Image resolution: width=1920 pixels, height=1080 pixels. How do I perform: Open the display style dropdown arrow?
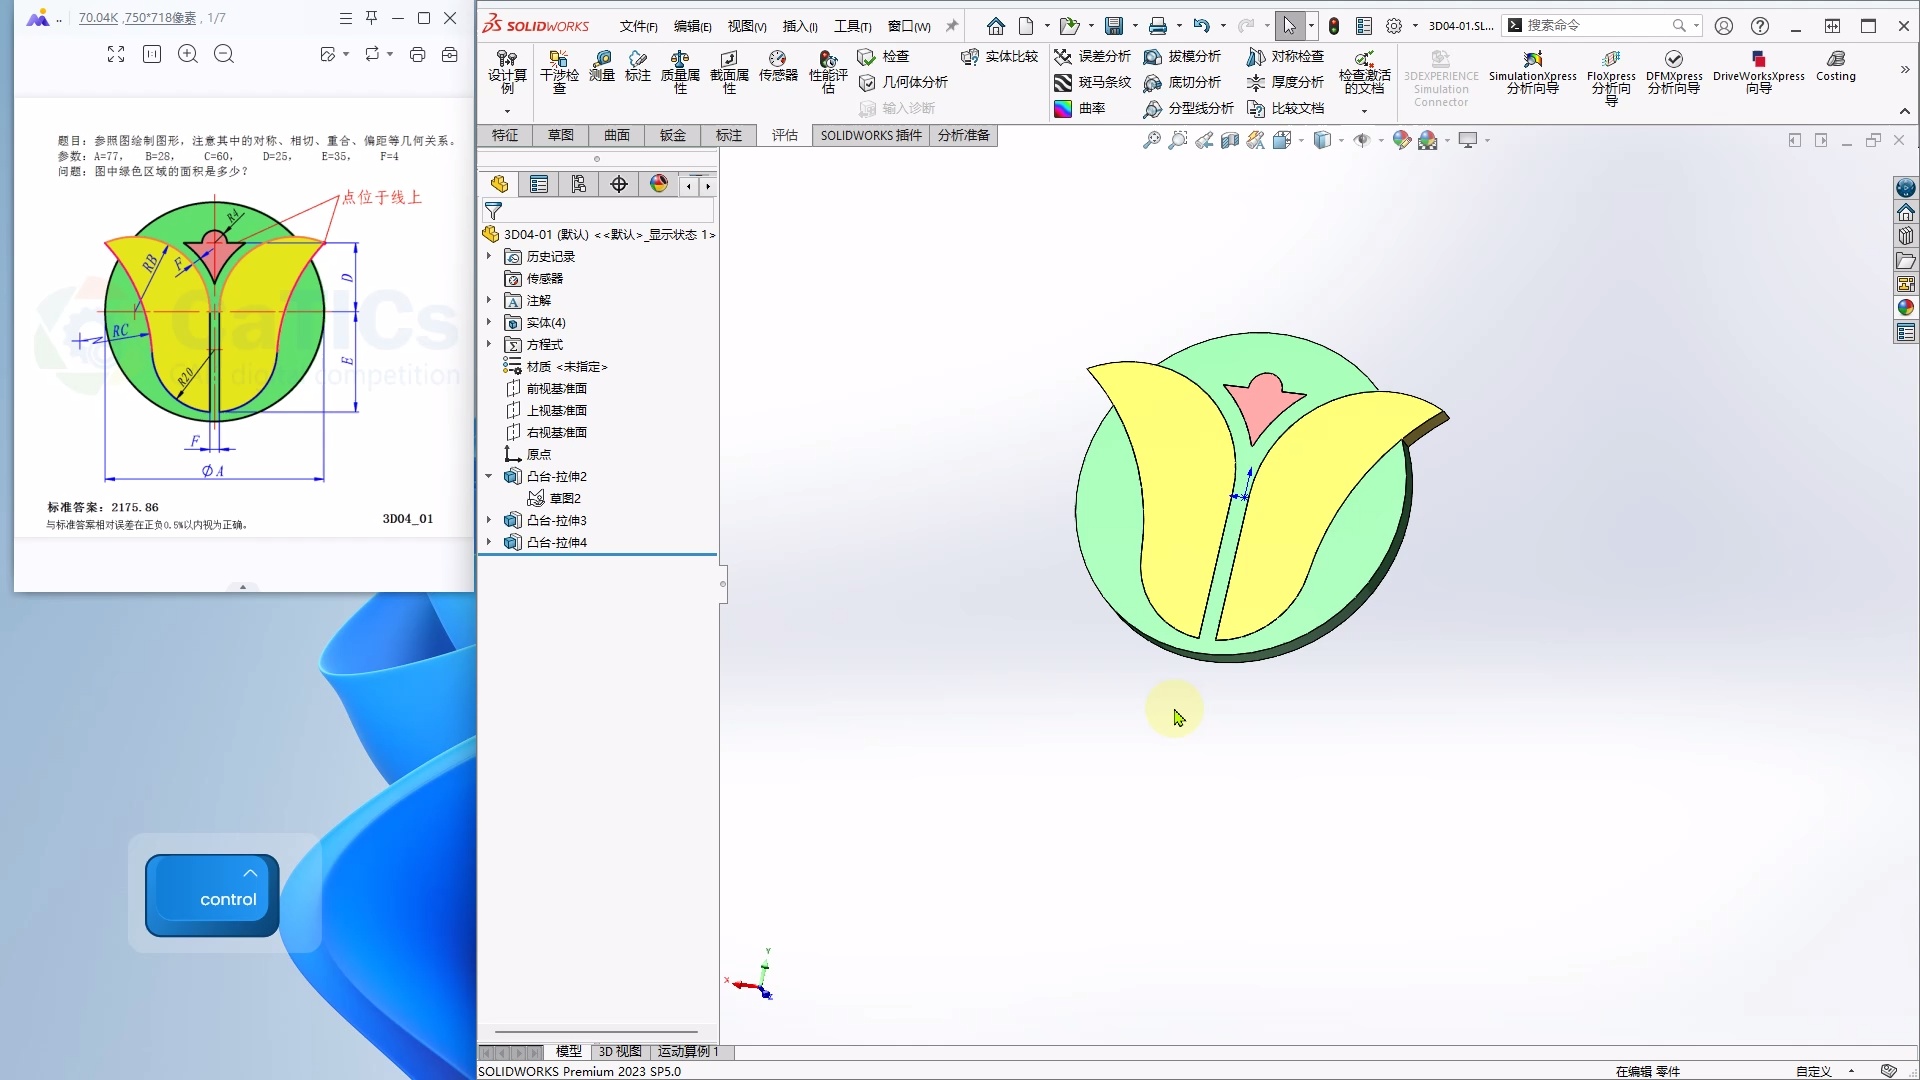coord(1340,140)
